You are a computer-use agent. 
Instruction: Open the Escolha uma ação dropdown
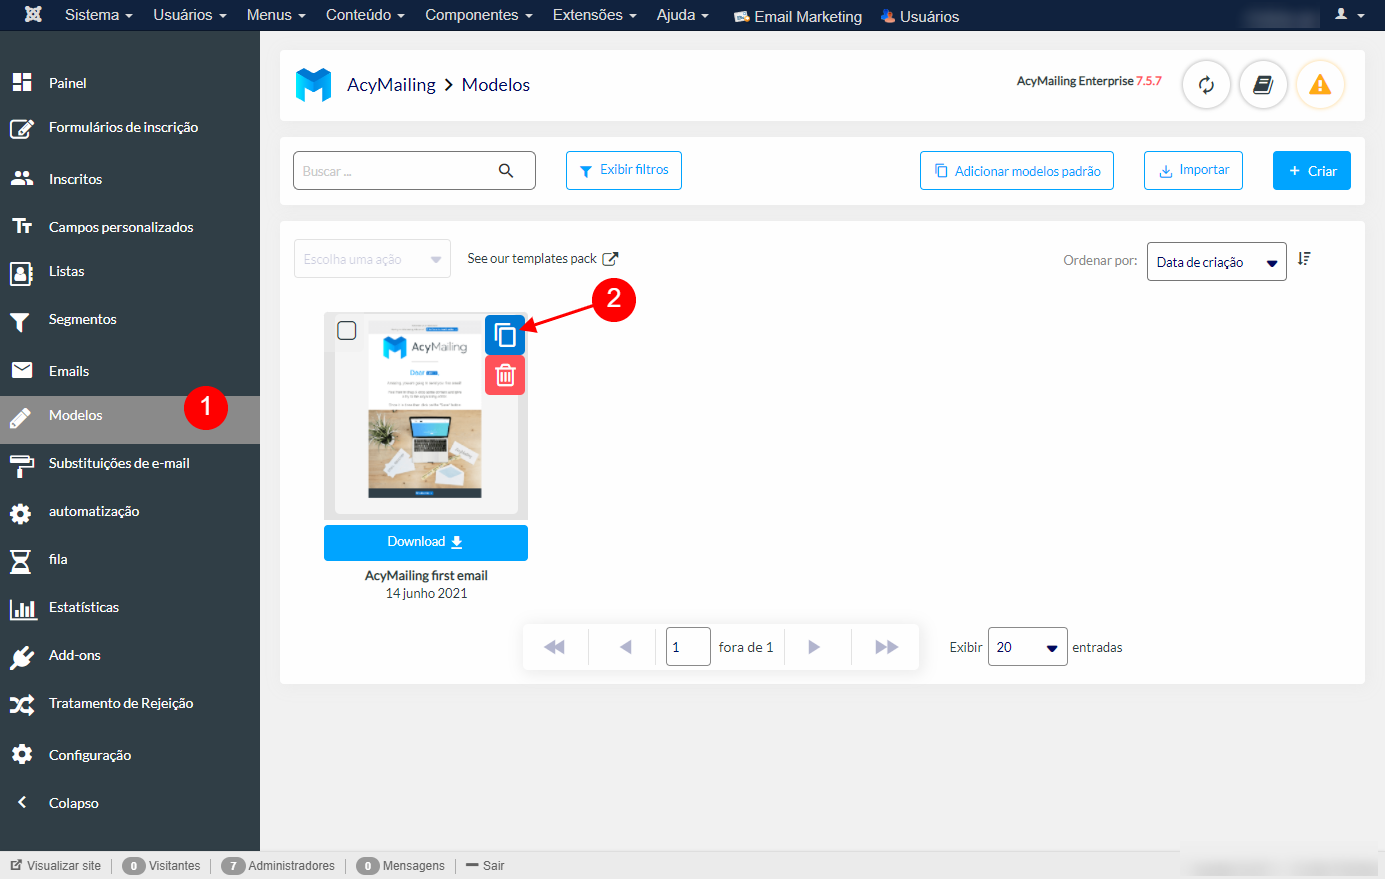[x=371, y=258]
